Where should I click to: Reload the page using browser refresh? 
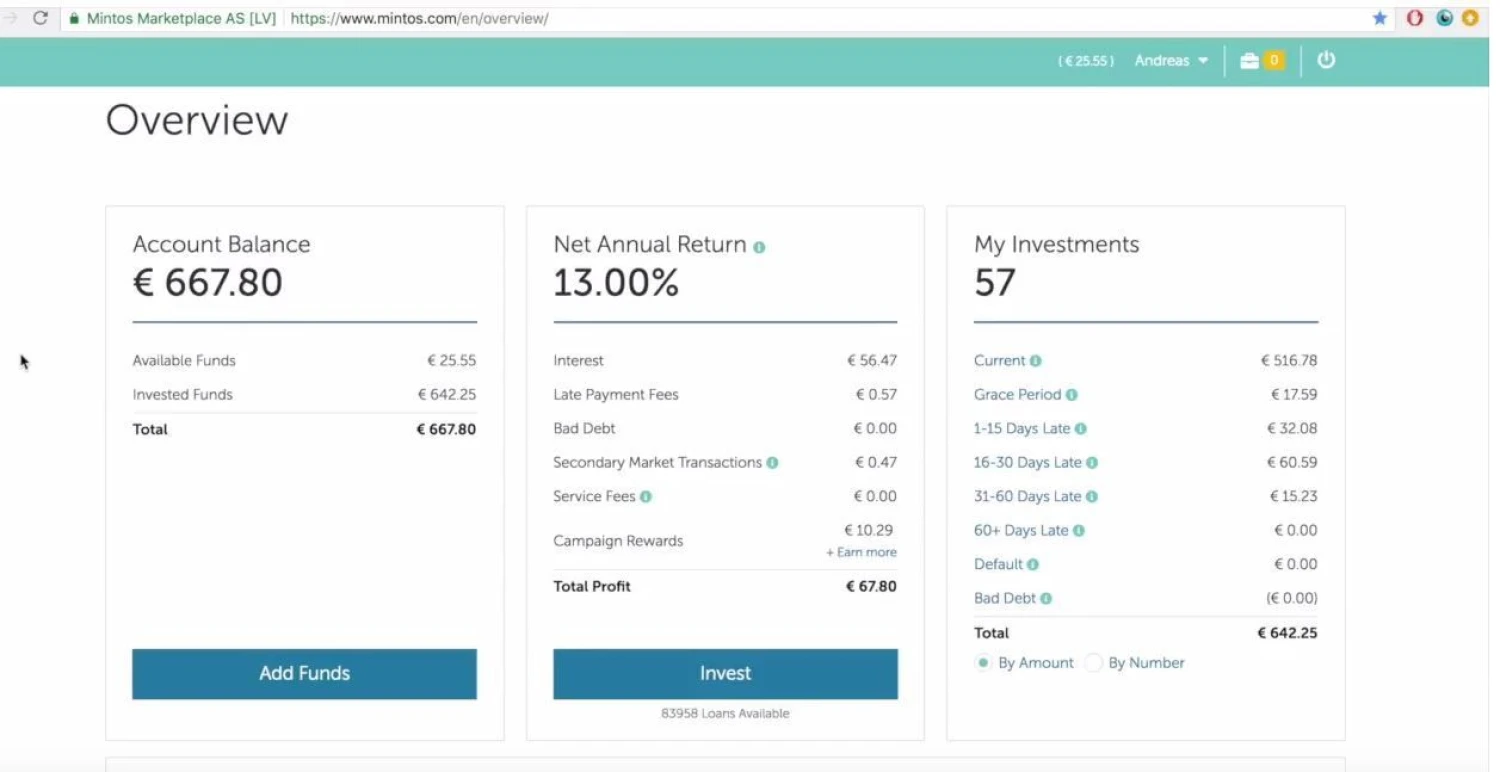[x=40, y=18]
